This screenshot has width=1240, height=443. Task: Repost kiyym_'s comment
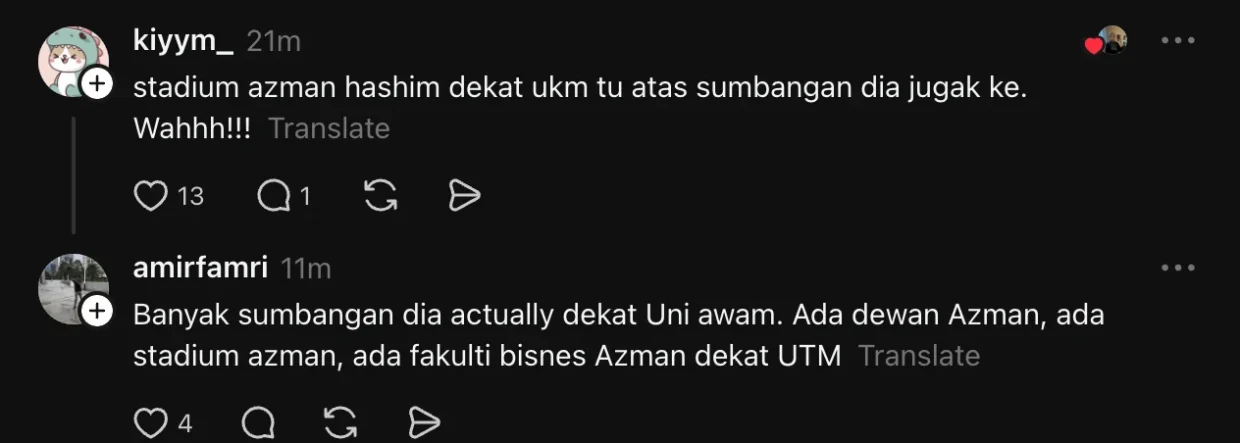coord(380,197)
